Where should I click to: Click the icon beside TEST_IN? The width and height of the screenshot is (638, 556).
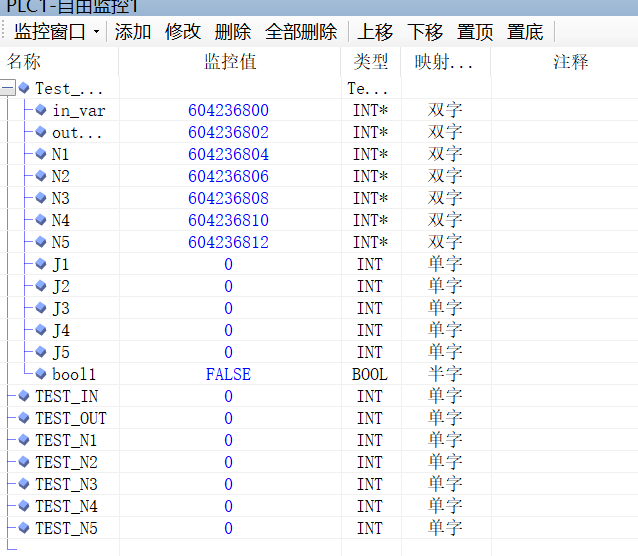click(24, 396)
